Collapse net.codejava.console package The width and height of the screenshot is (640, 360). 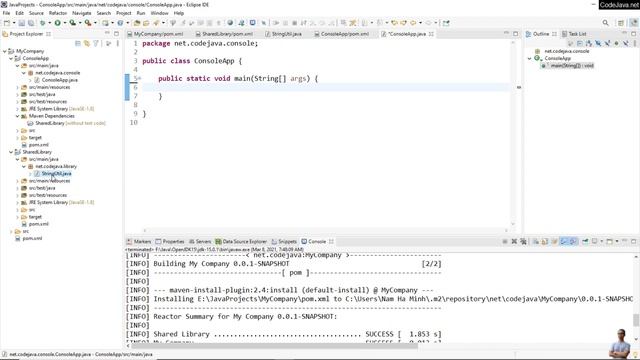(x=24, y=73)
